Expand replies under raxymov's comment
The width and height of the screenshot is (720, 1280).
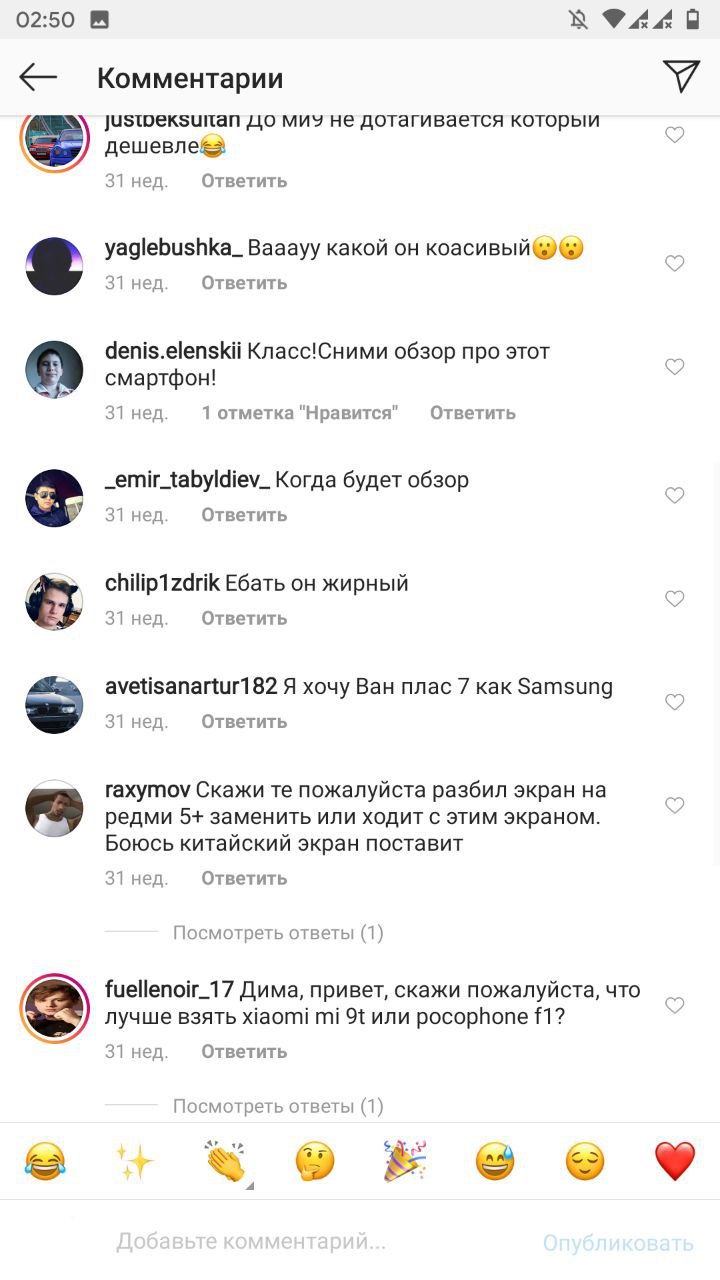pos(278,933)
